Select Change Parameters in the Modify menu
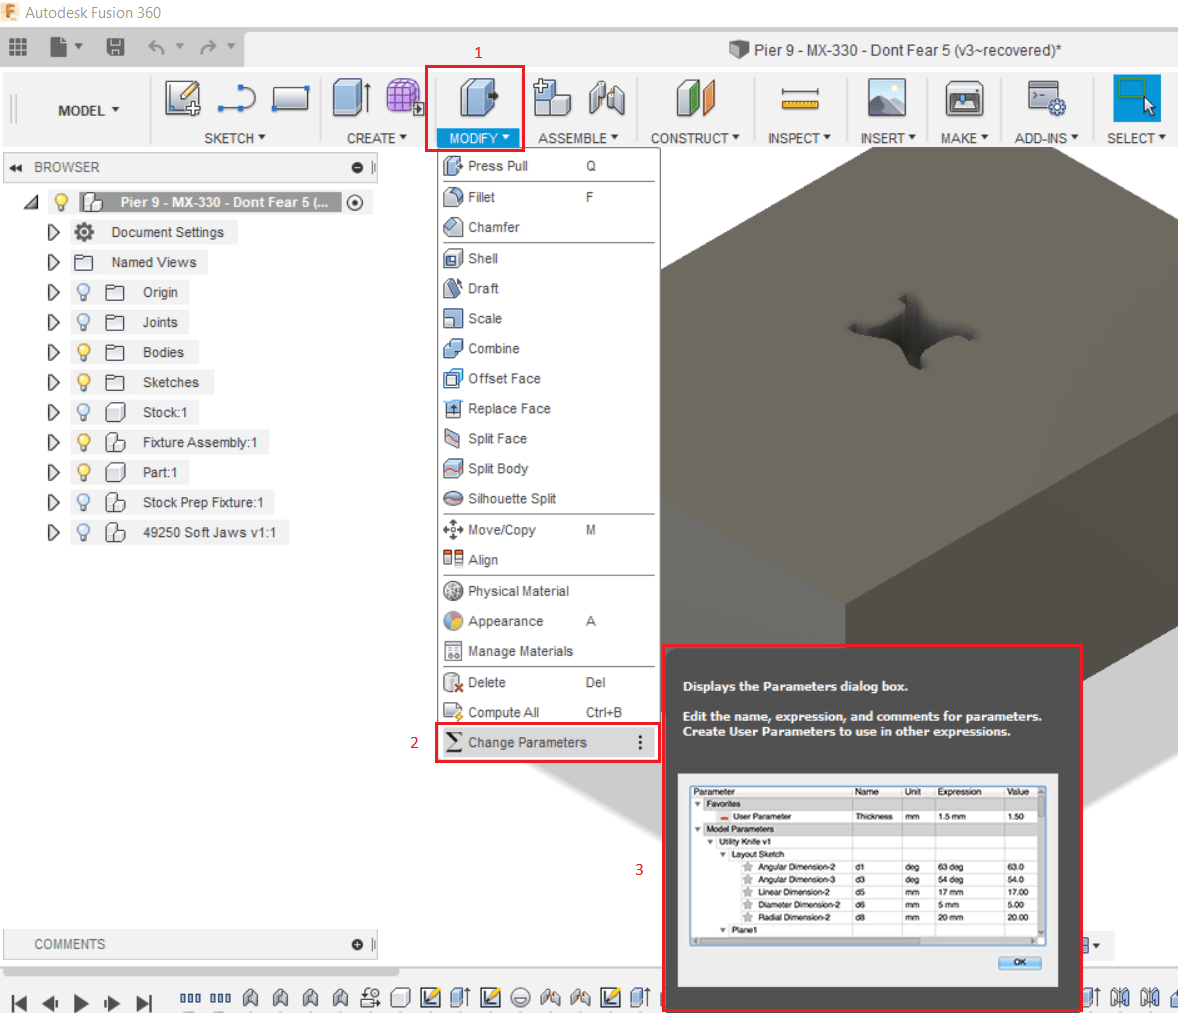1178x1013 pixels. click(530, 742)
